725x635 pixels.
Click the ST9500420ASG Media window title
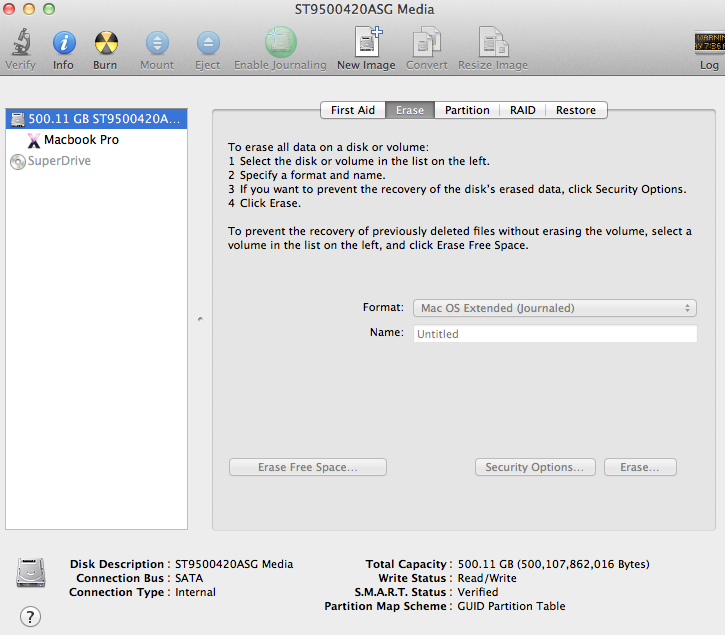coord(364,9)
